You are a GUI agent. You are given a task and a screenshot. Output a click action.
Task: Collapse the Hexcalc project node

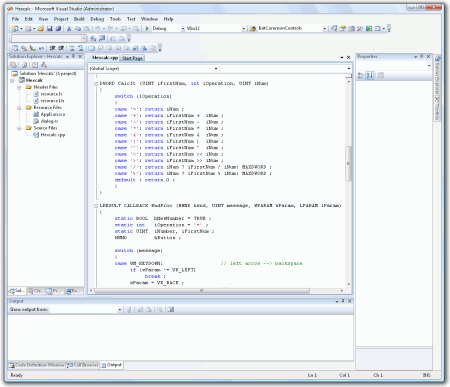[12, 80]
